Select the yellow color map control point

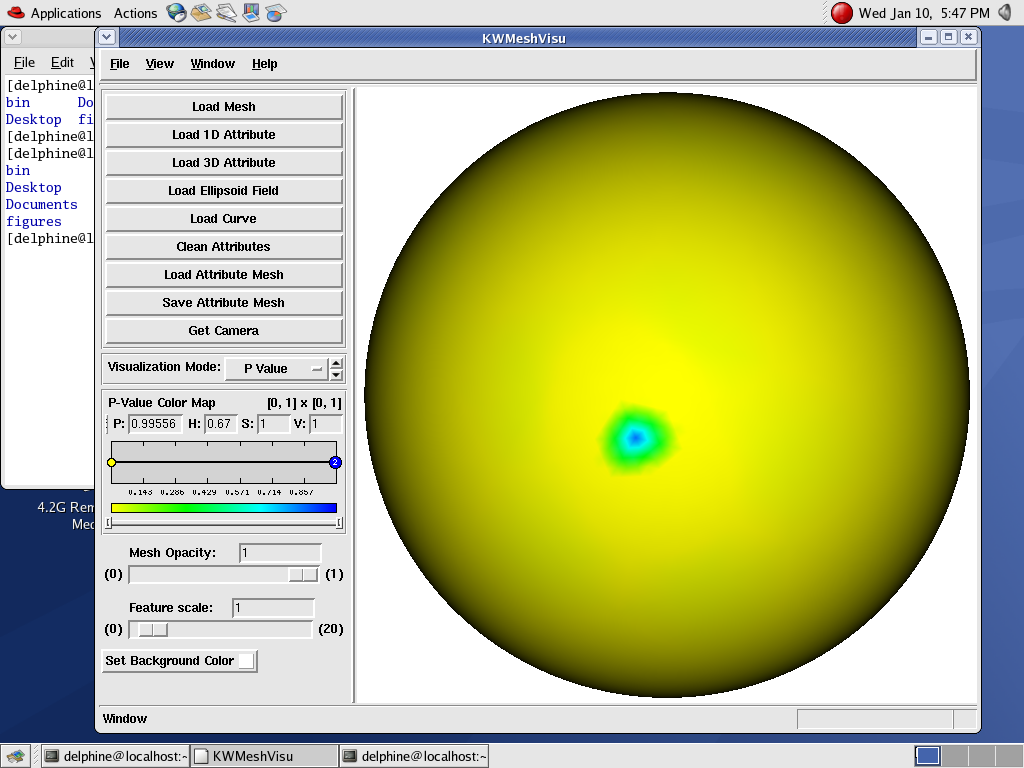(111, 462)
